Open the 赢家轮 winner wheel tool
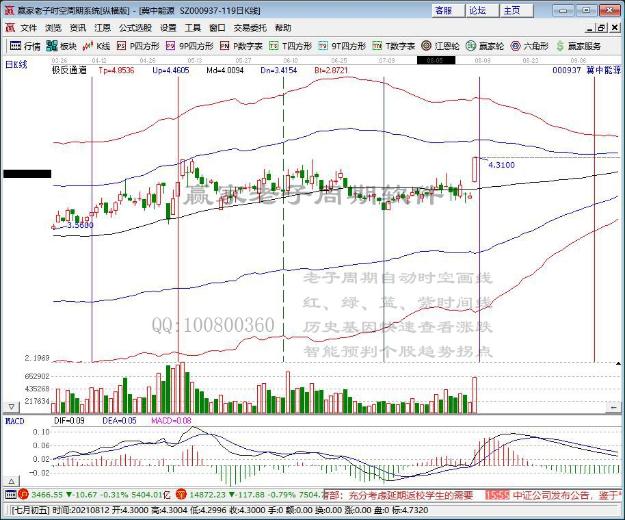This screenshot has height=520, width=625. [x=485, y=46]
